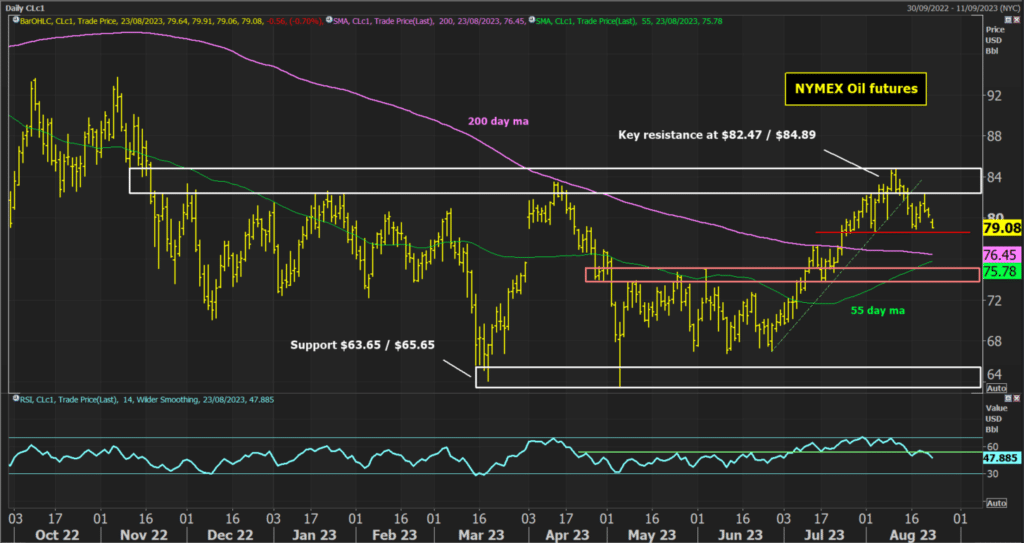1024x543 pixels.
Task: Click the Oct 22 month label
Action: click(x=57, y=535)
